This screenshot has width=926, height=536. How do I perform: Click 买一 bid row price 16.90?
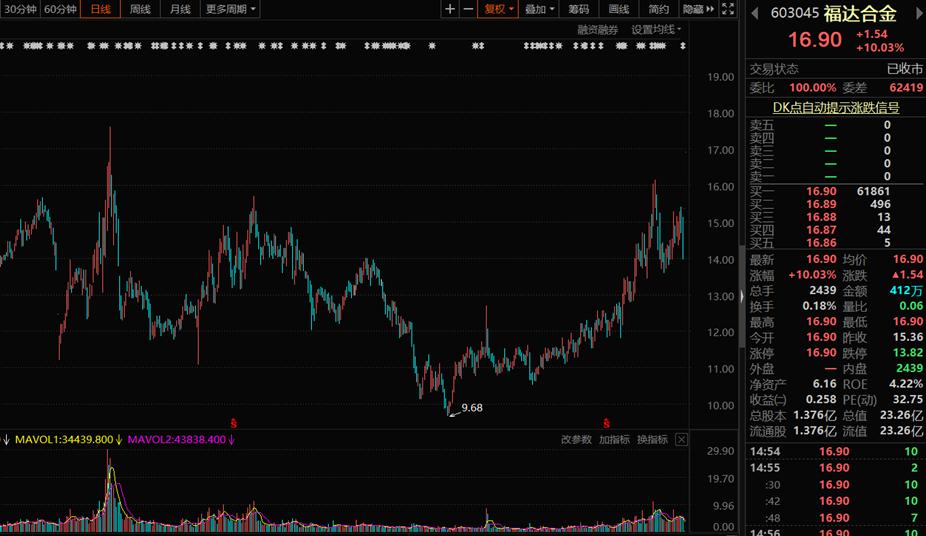tap(821, 191)
